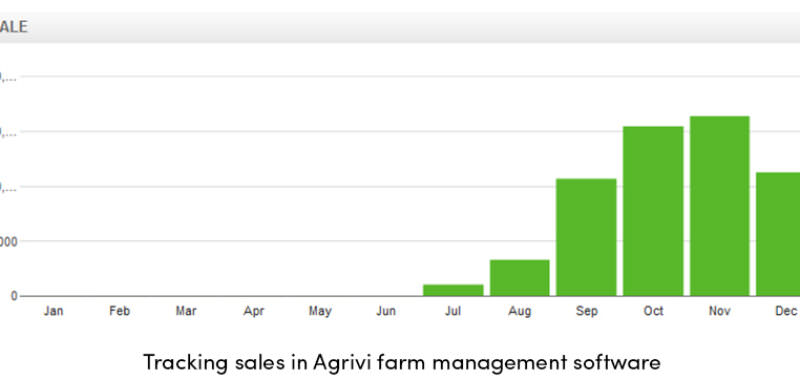
Task: Click the Jun axis label
Action: click(x=386, y=311)
